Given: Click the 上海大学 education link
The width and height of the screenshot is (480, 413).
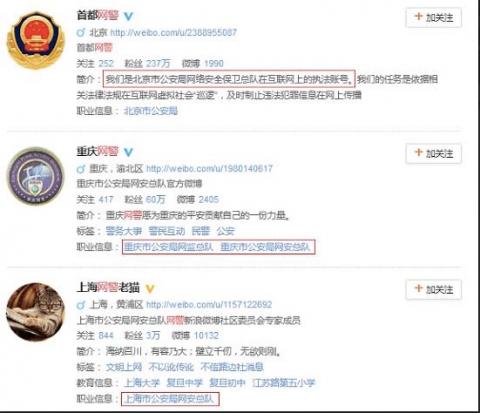Looking at the screenshot, I should click(142, 383).
